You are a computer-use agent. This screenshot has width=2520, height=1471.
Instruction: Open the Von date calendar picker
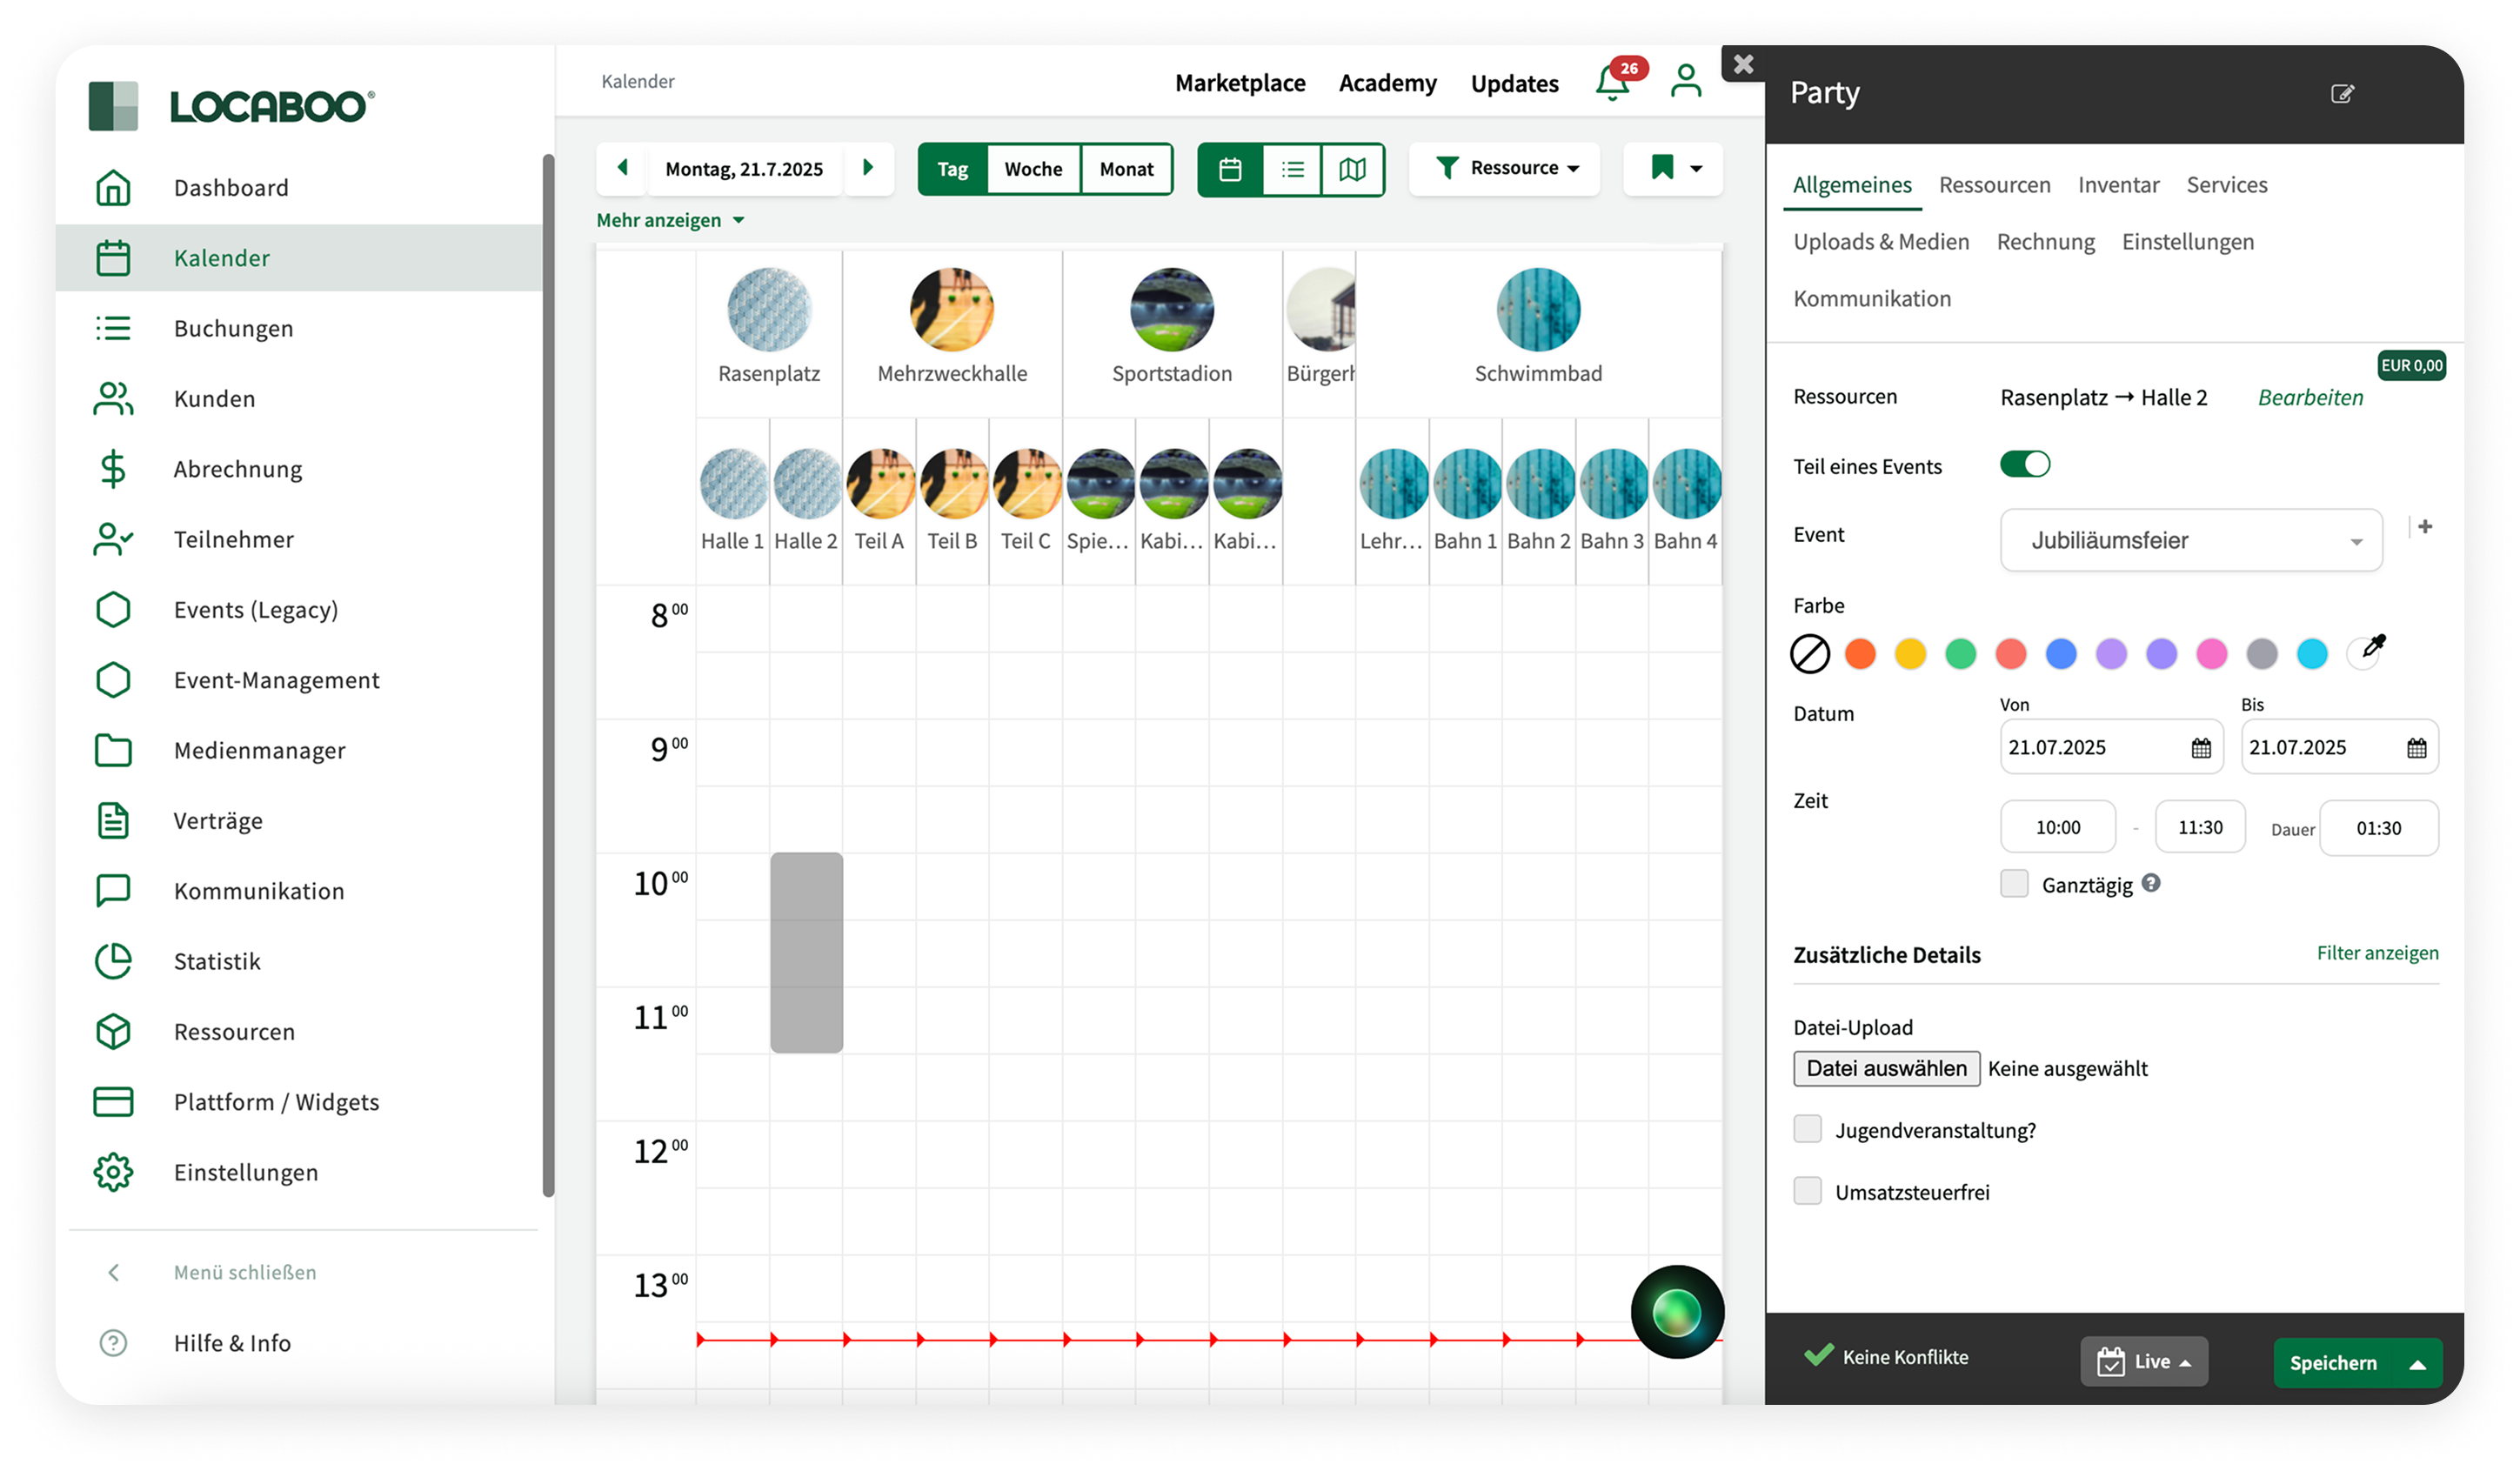[2201, 748]
